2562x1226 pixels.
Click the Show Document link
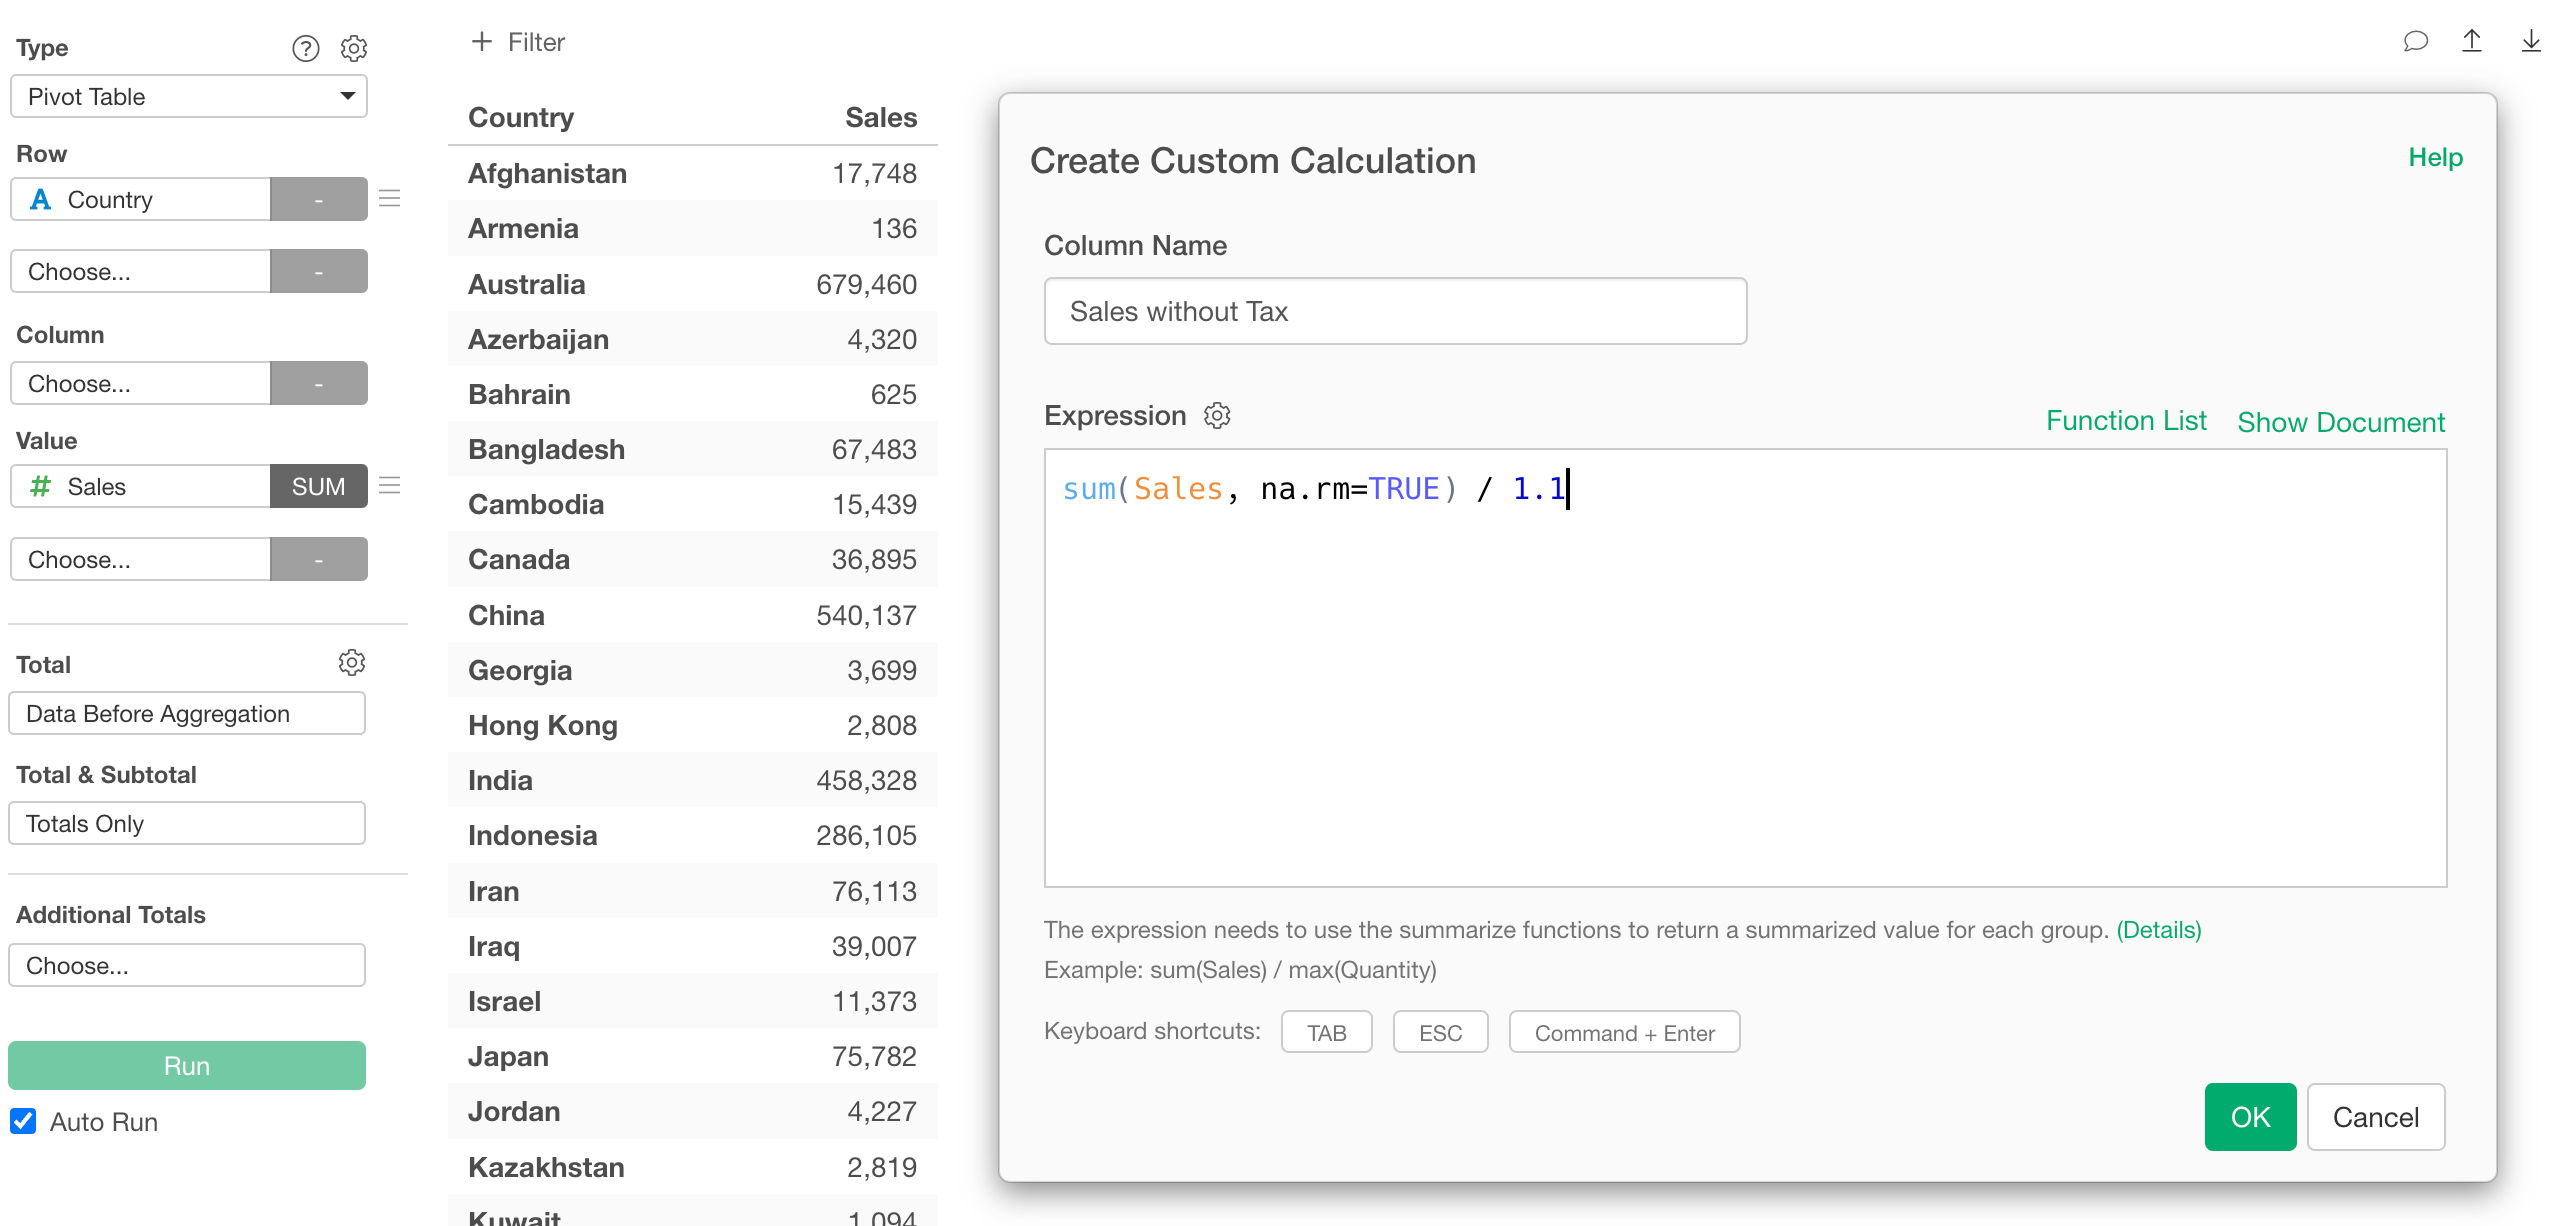[2340, 422]
